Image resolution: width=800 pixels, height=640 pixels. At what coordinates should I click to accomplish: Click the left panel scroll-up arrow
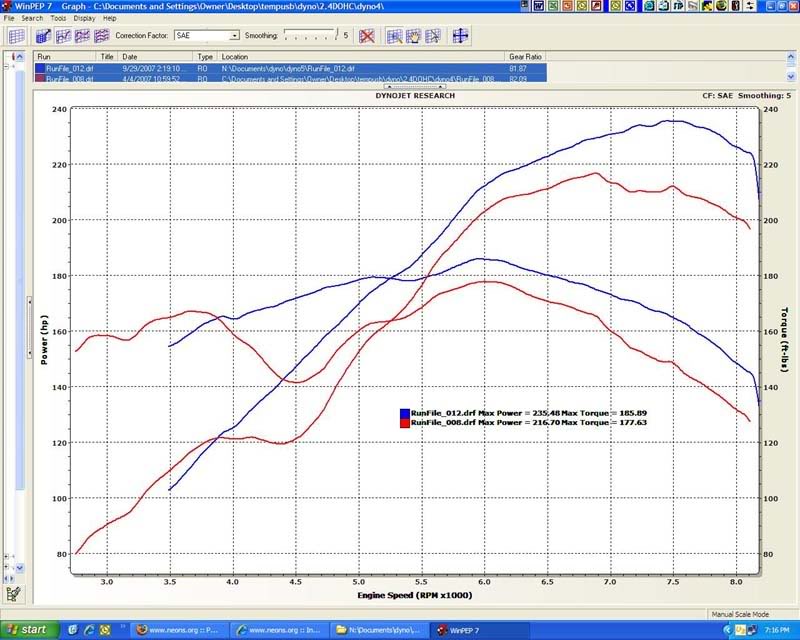[20, 57]
